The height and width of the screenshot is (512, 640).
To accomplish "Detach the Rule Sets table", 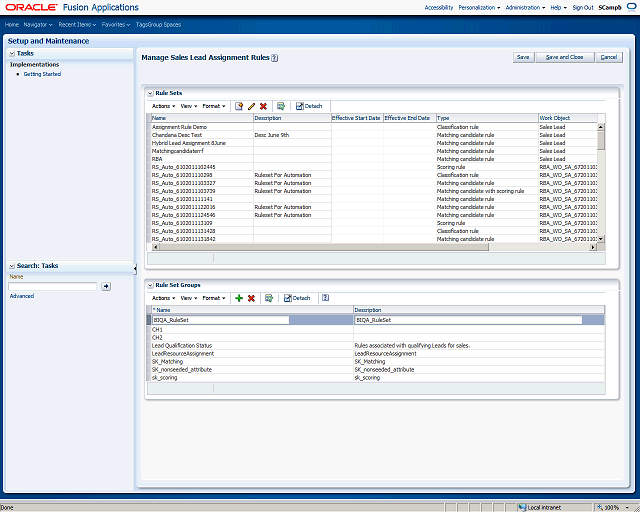I will pos(309,106).
